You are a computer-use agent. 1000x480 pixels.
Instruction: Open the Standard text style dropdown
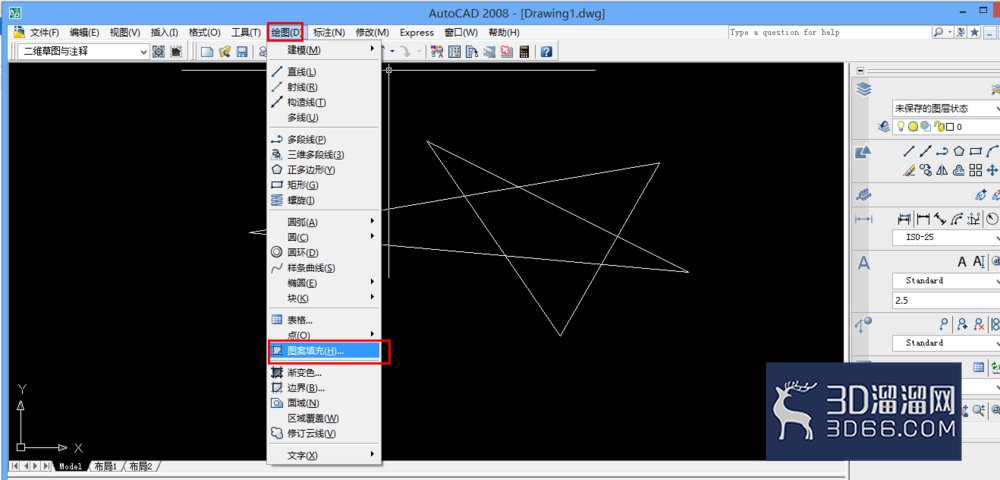pyautogui.click(x=946, y=280)
